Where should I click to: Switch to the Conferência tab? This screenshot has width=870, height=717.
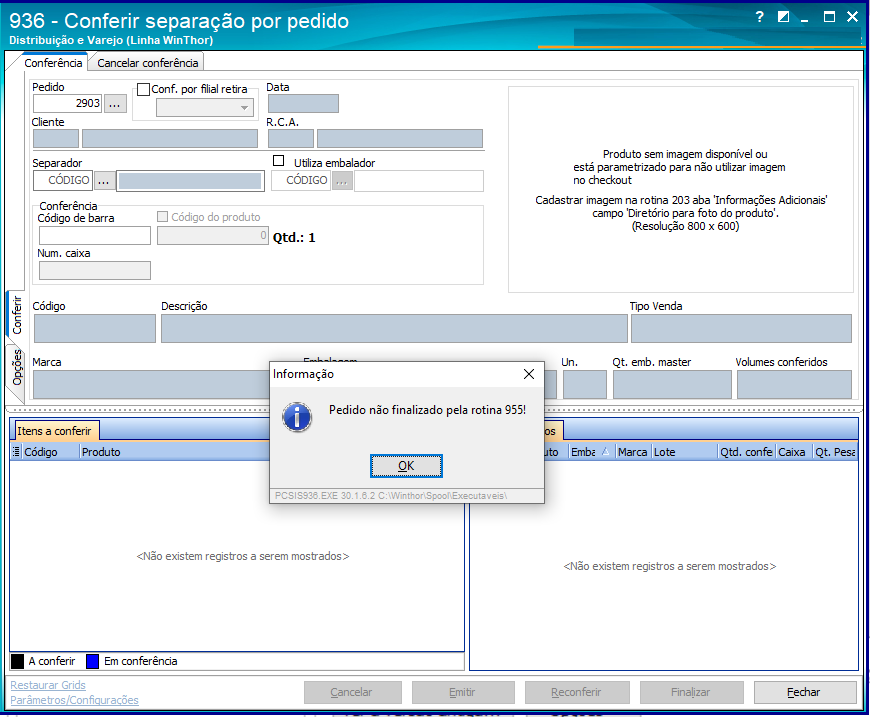tap(53, 63)
